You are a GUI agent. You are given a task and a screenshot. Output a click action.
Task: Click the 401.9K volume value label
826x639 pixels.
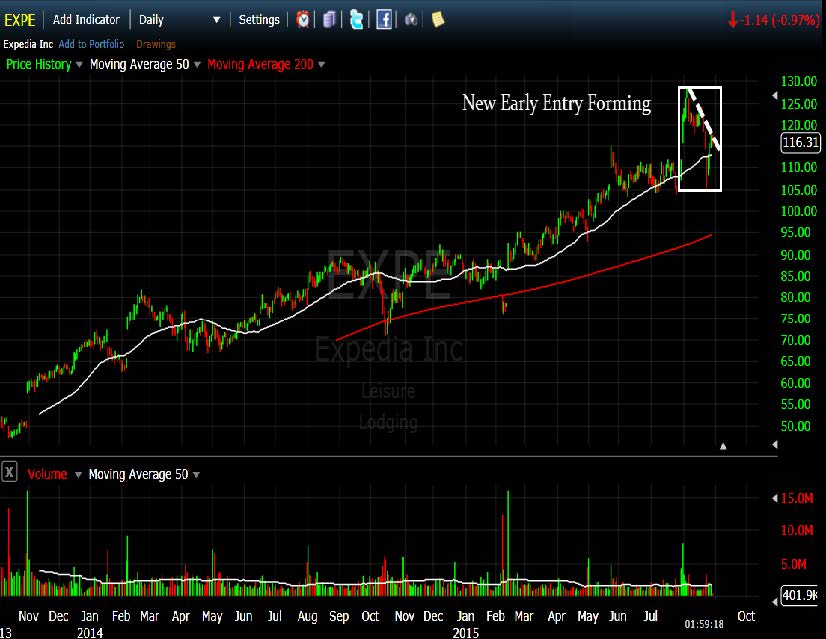[x=800, y=595]
